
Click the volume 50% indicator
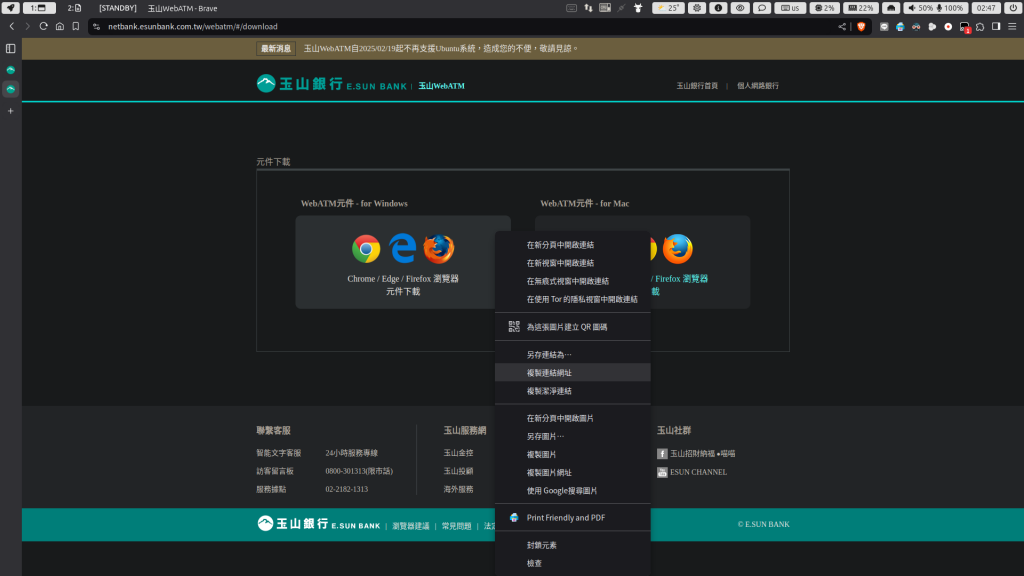[x=920, y=8]
